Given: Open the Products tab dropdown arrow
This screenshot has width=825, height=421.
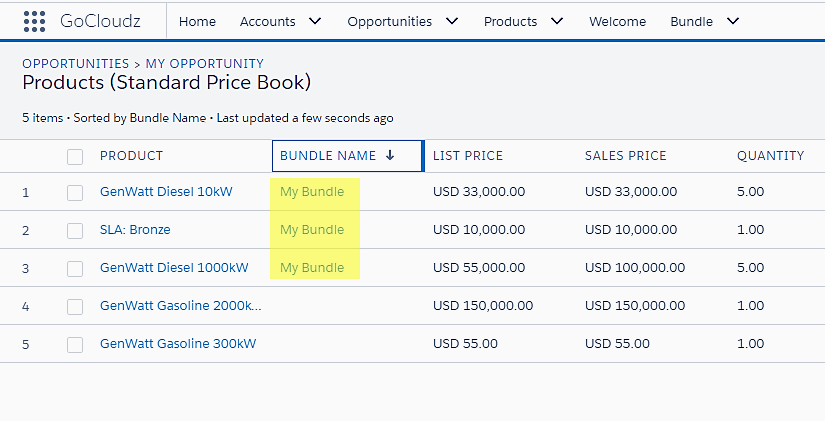Looking at the screenshot, I should pos(557,21).
